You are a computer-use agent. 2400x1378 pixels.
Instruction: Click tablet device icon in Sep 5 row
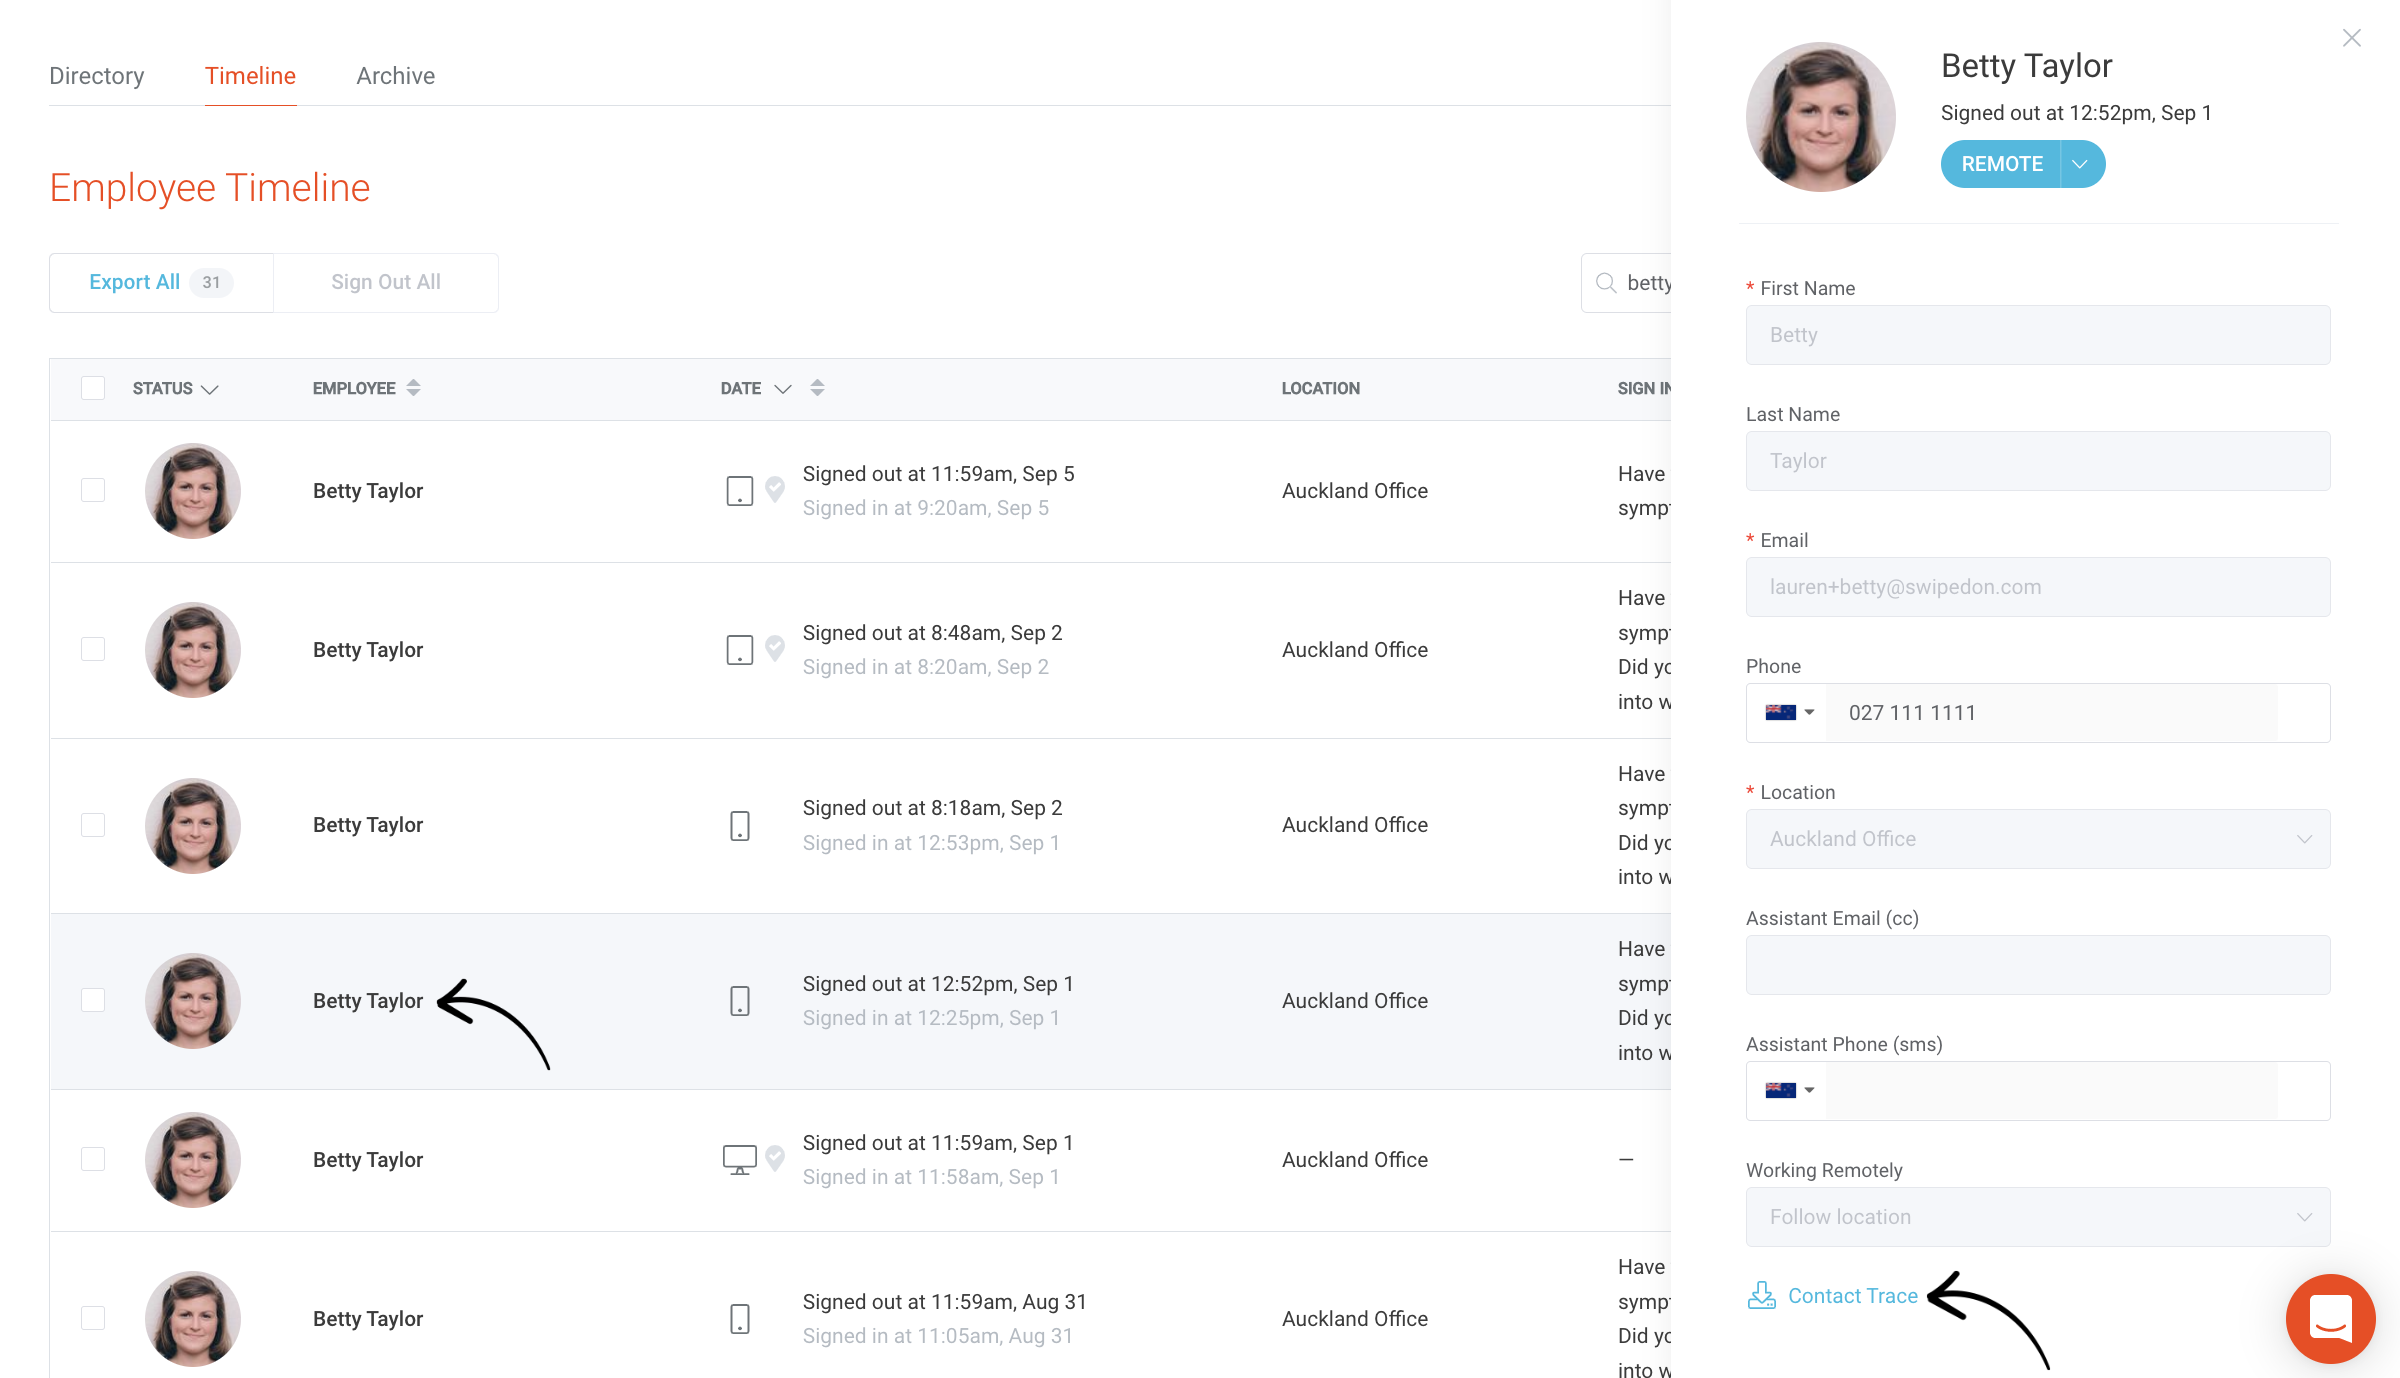point(740,490)
